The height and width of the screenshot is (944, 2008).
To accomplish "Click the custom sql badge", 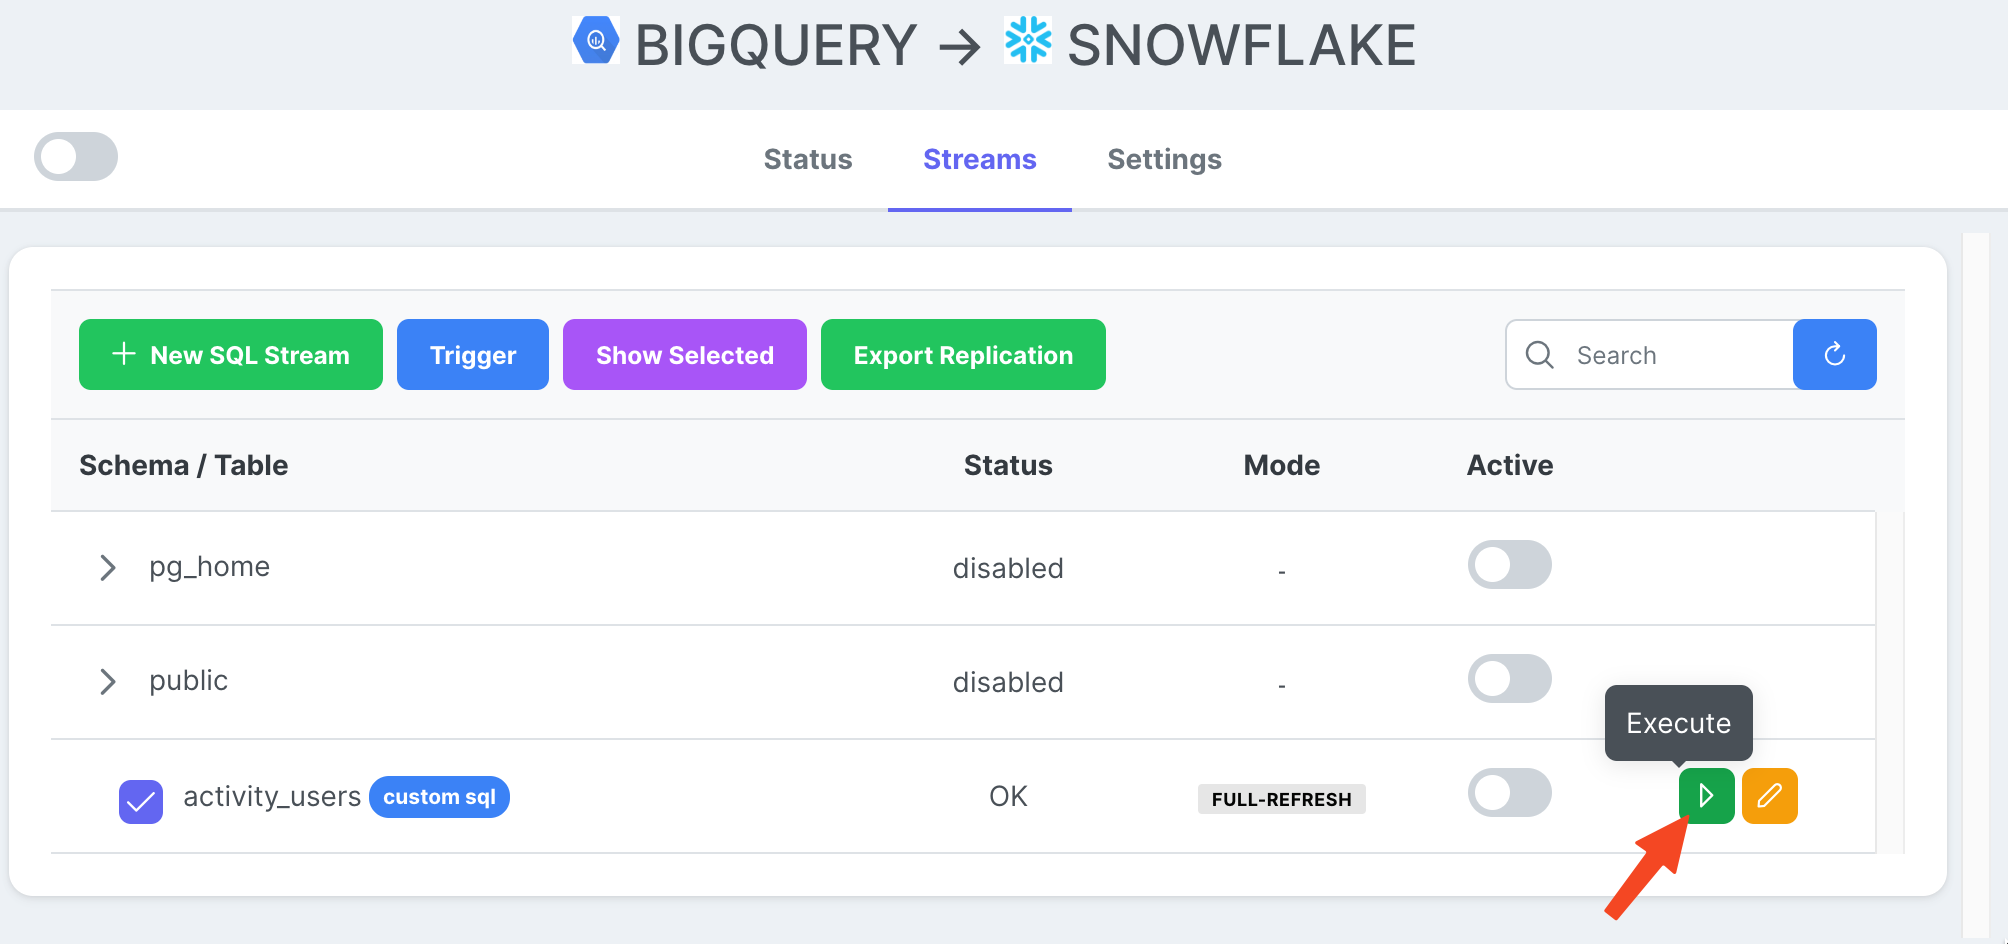I will pos(439,797).
